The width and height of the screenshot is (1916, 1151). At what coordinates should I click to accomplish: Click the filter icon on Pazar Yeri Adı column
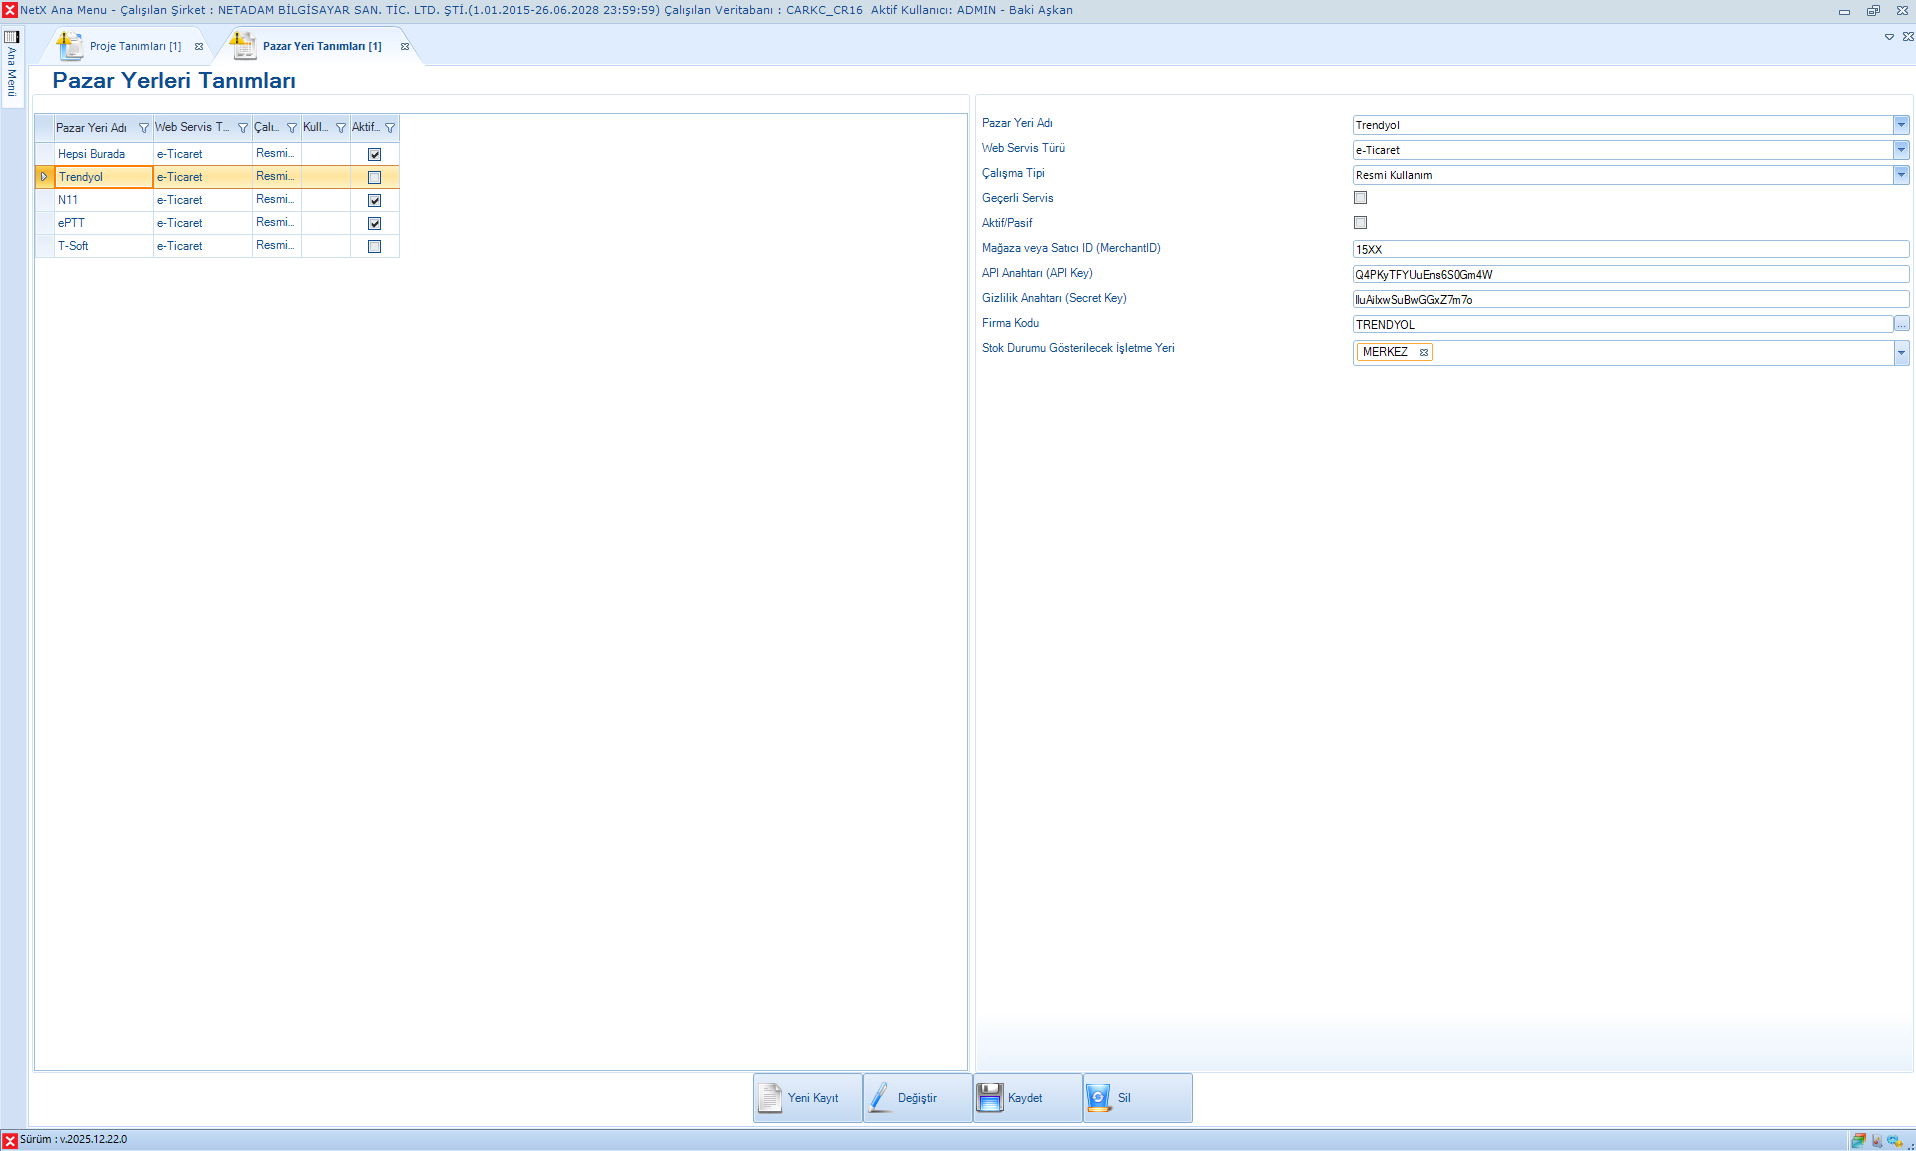click(143, 128)
